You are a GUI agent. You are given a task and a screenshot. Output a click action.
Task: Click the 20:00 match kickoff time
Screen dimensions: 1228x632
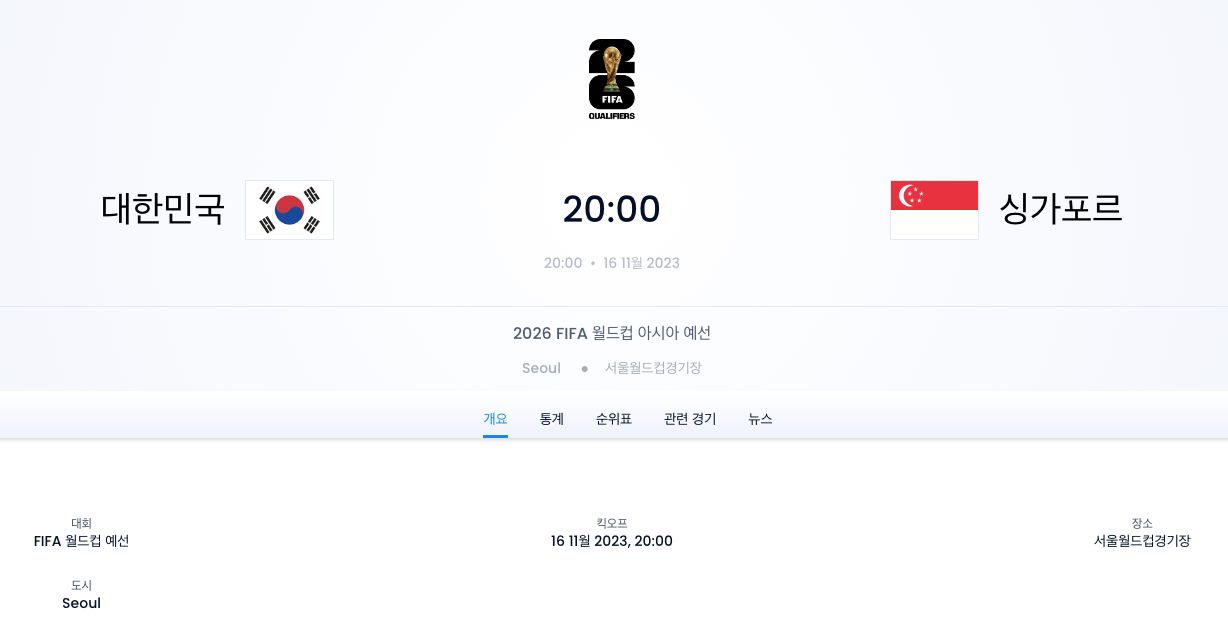tap(611, 210)
